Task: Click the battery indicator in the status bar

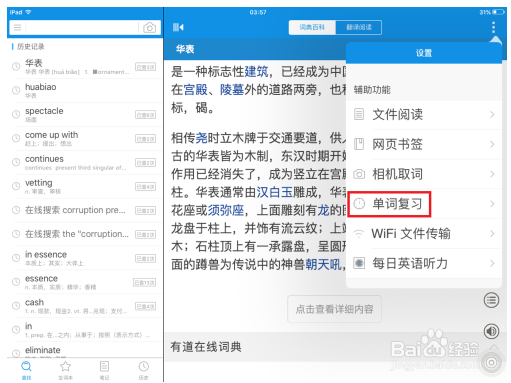Action: click(x=499, y=12)
